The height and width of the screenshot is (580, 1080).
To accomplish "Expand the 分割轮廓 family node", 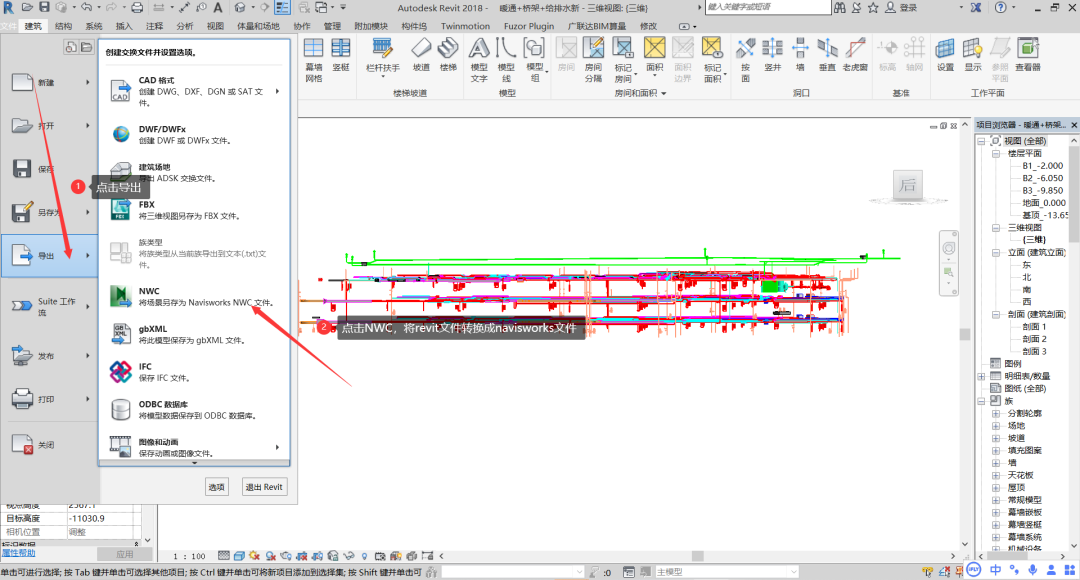I will tap(996, 413).
